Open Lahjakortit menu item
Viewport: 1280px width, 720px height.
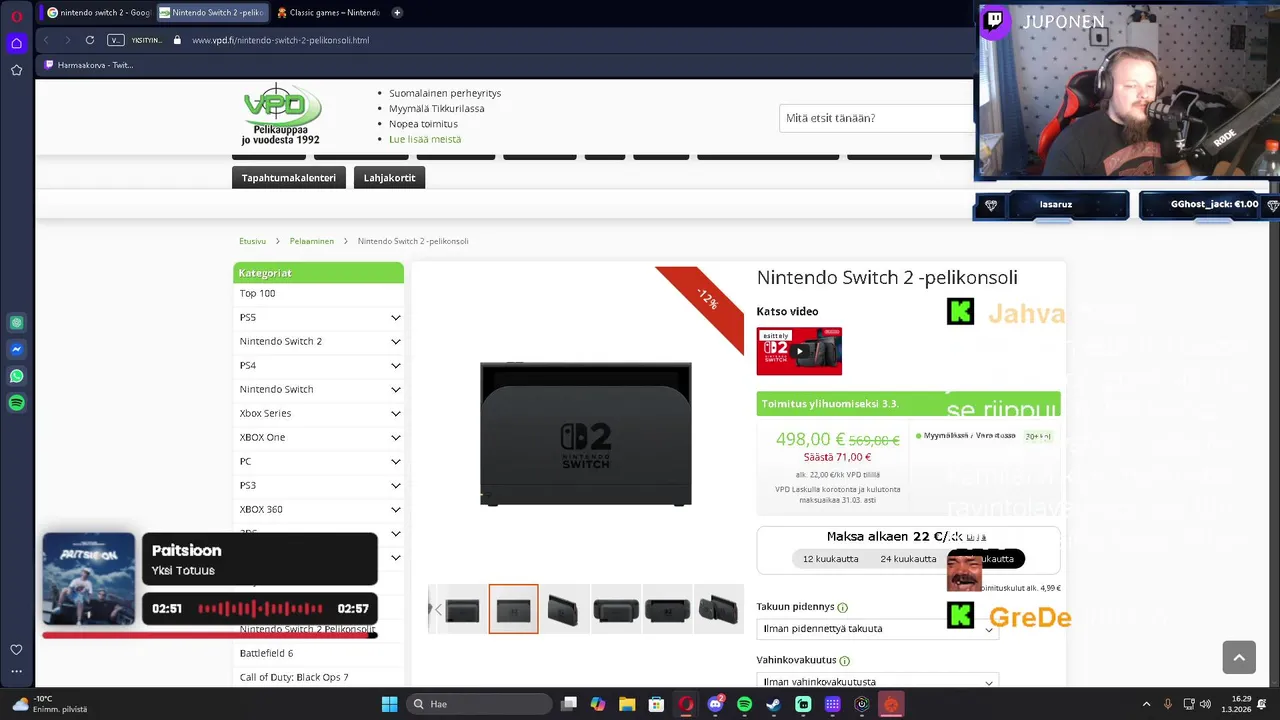pos(390,178)
